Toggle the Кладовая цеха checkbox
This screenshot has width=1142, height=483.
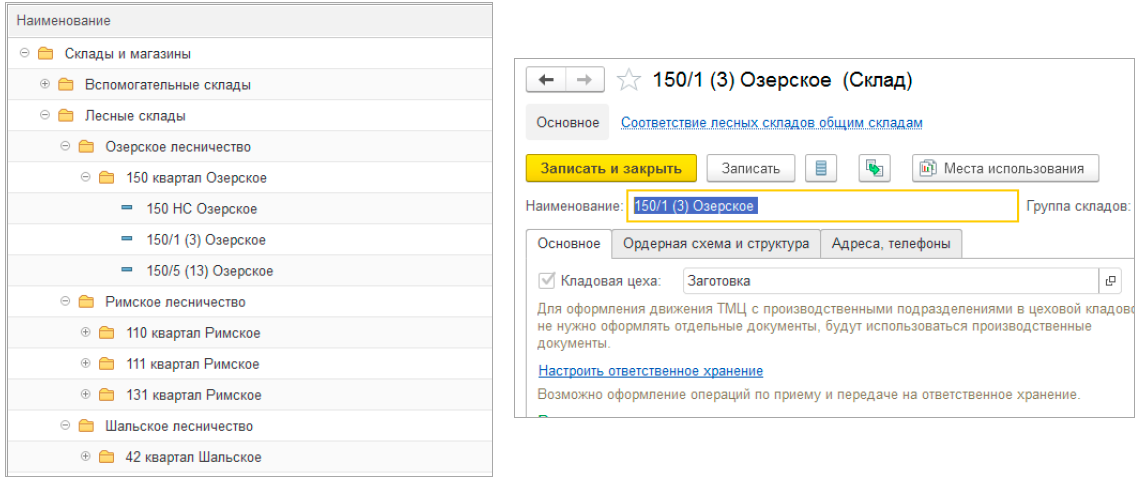(x=546, y=281)
